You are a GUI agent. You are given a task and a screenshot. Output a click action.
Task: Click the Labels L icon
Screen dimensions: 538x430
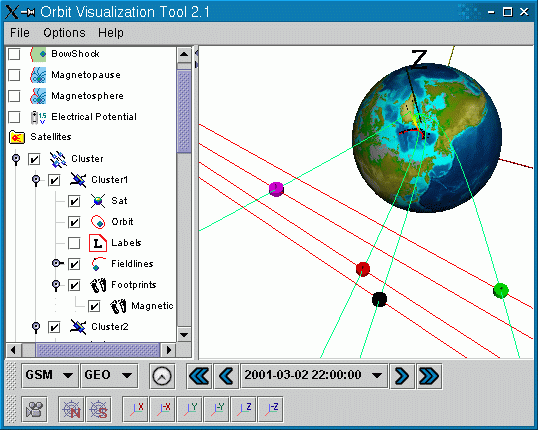[98, 243]
